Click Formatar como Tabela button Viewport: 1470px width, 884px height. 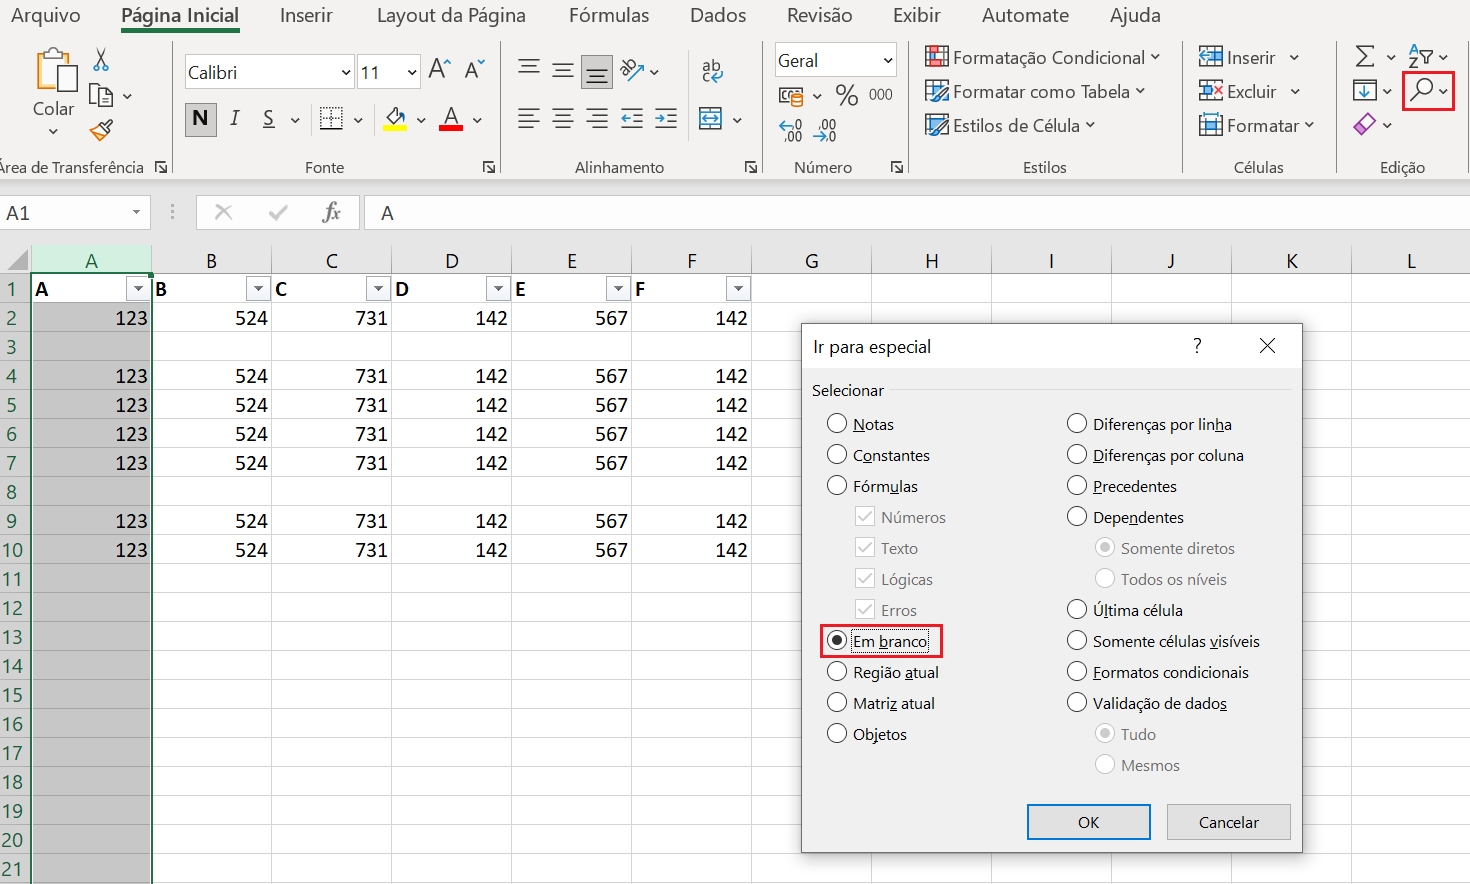[1035, 92]
